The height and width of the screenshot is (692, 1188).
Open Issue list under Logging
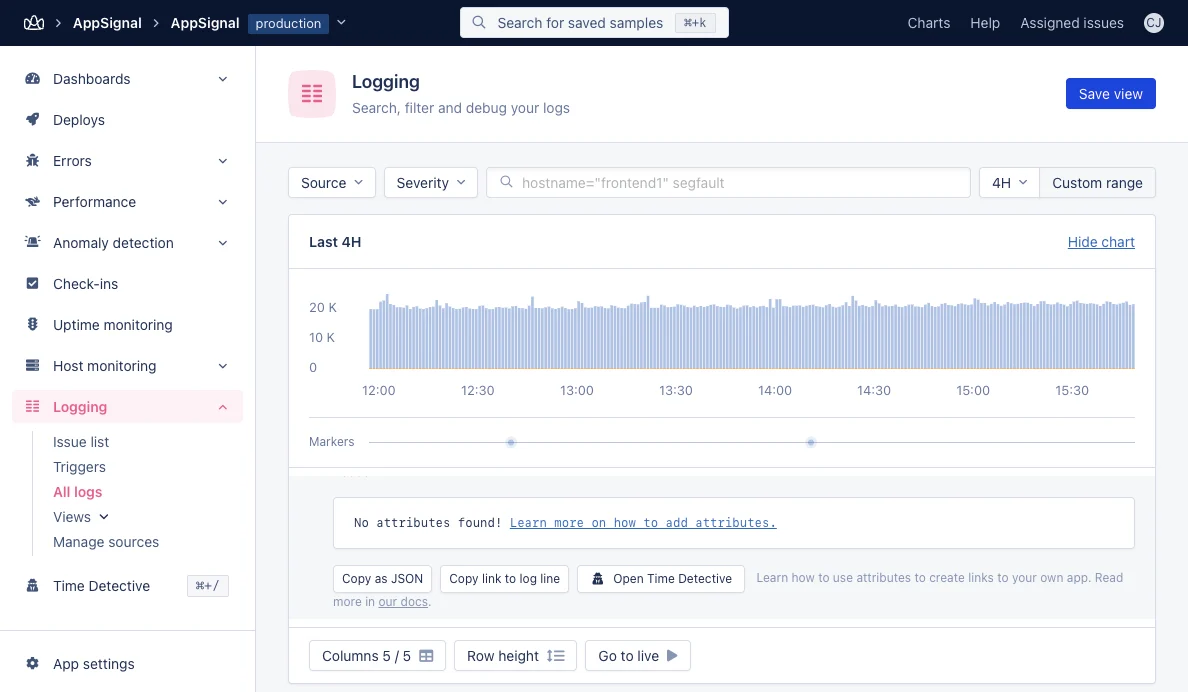pos(81,442)
